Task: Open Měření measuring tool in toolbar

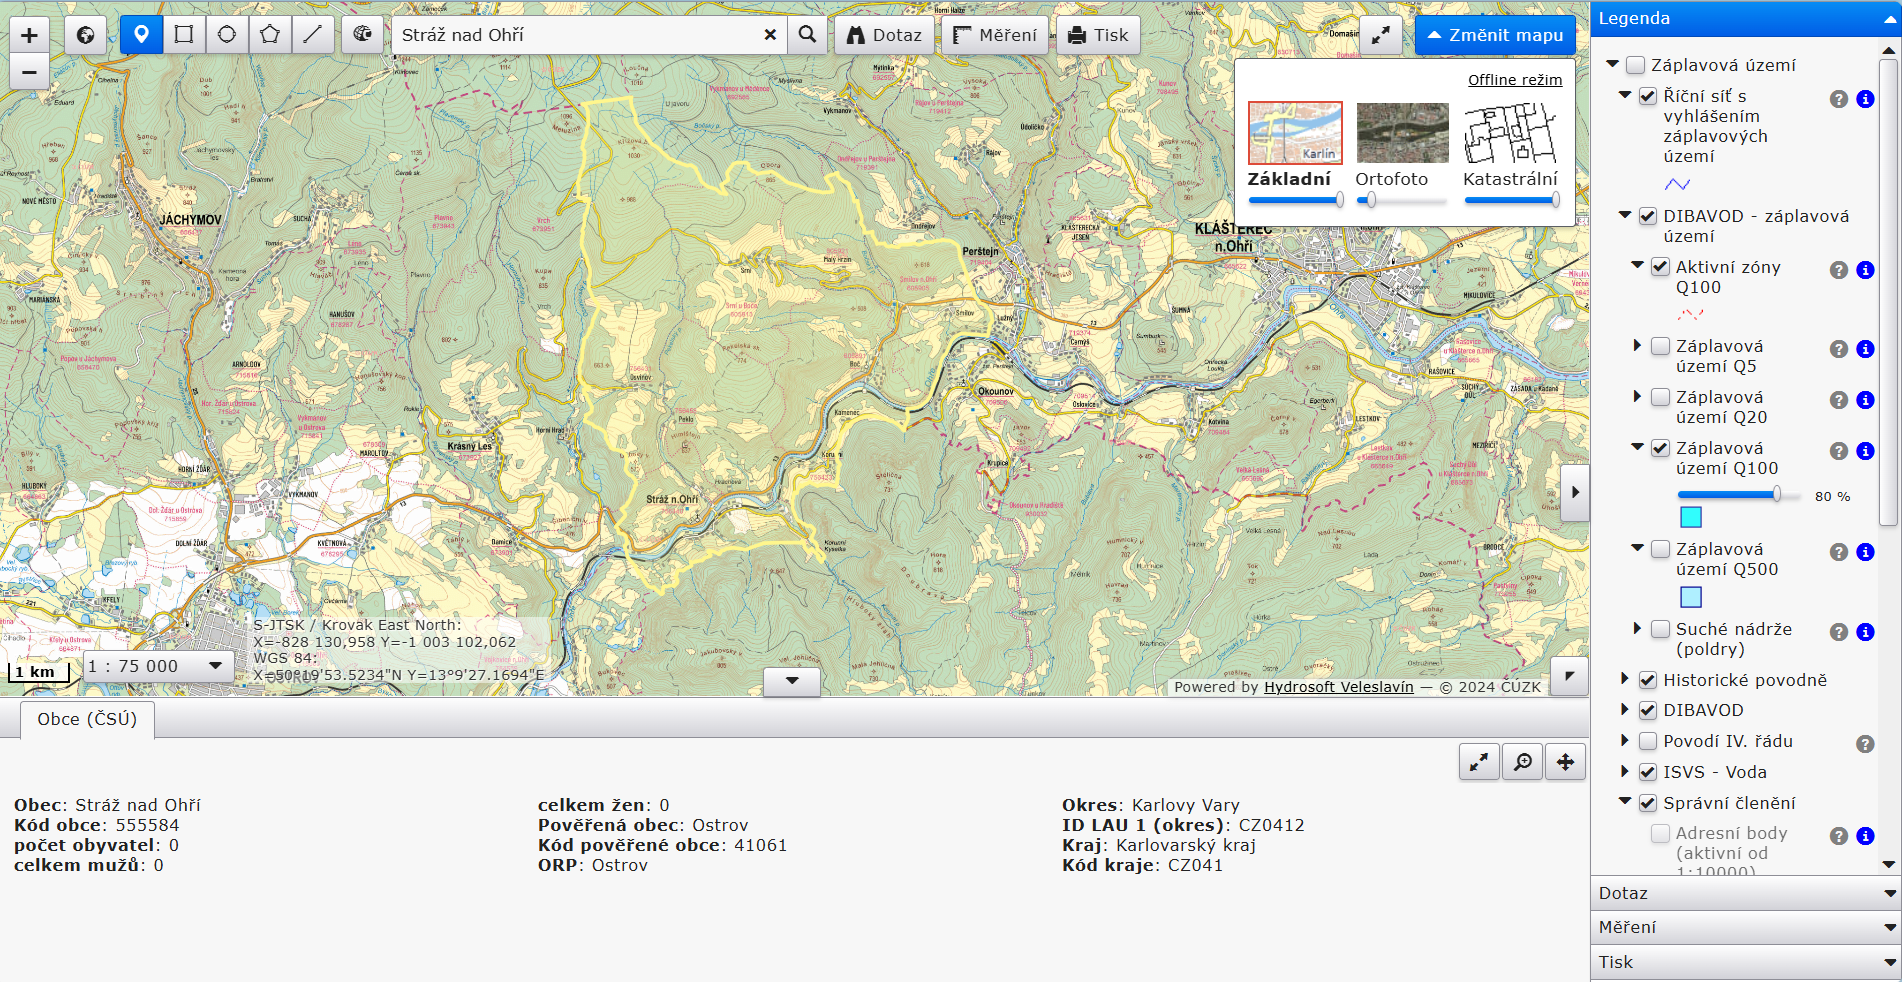Action: point(995,35)
